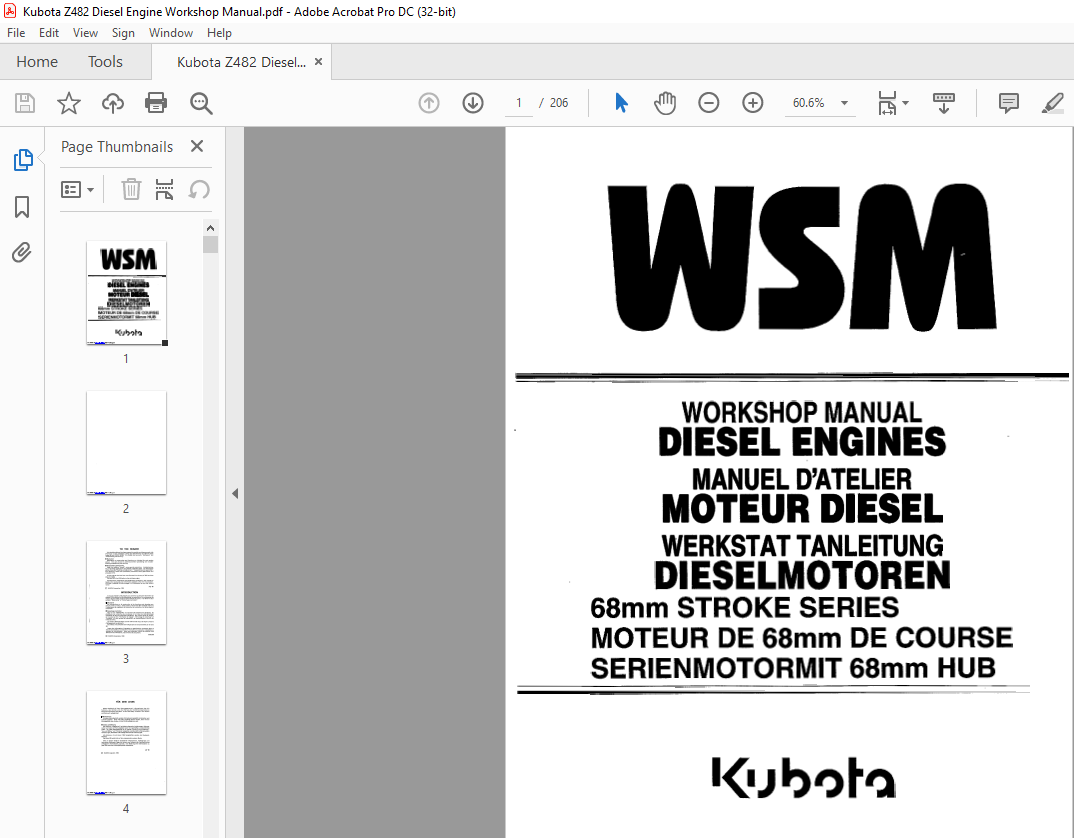1074x838 pixels.
Task: Add a comment with the sticky note tool
Action: coord(1008,103)
